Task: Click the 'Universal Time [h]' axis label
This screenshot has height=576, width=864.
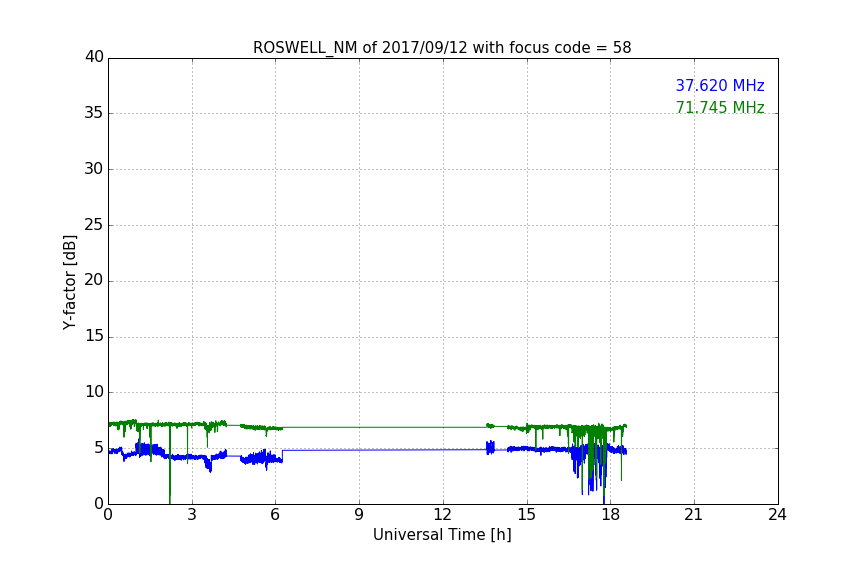Action: coord(442,535)
